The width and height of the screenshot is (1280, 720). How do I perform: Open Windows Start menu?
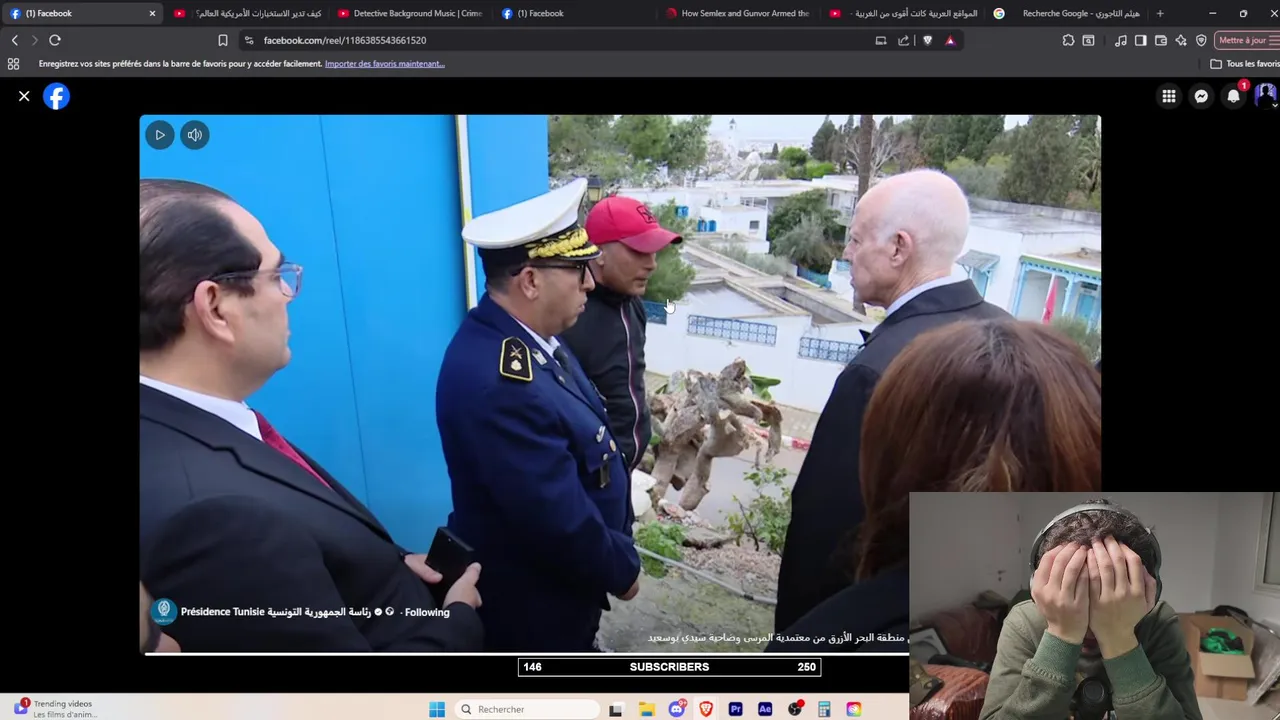click(437, 709)
